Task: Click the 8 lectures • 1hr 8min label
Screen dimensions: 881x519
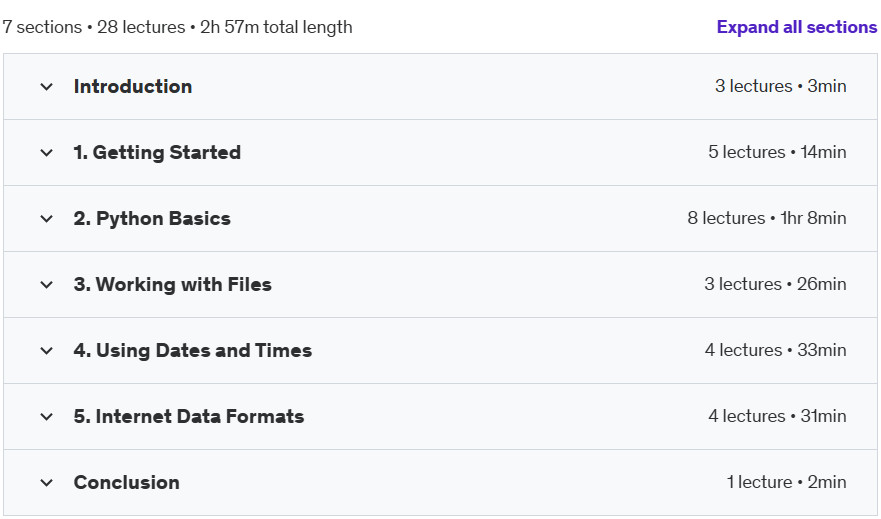Action: point(766,218)
